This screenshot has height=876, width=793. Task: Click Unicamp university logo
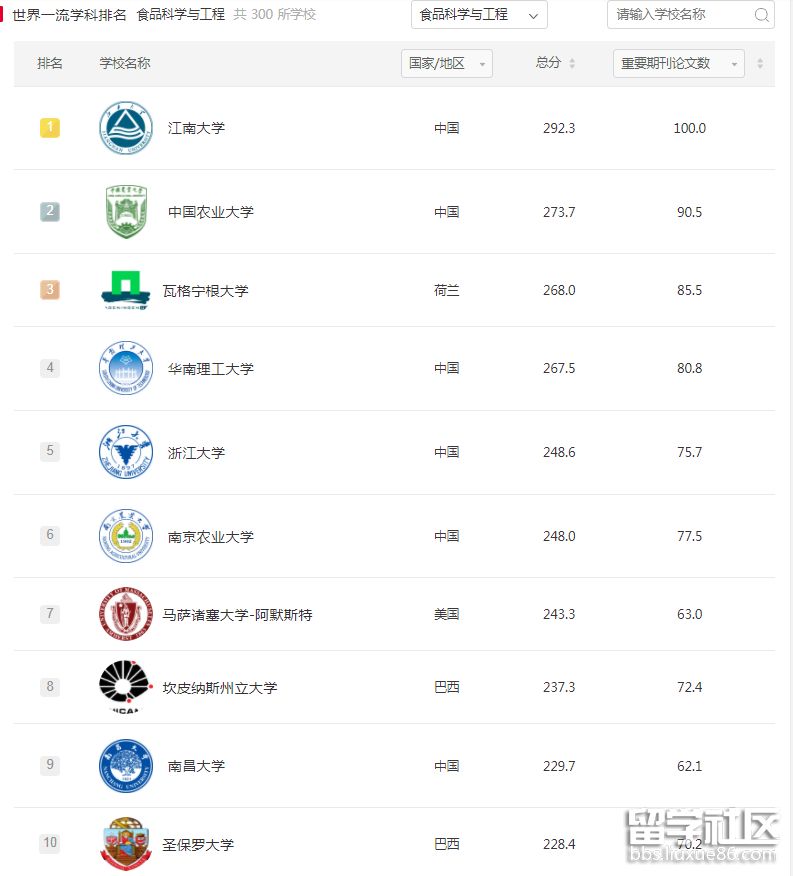[124, 687]
